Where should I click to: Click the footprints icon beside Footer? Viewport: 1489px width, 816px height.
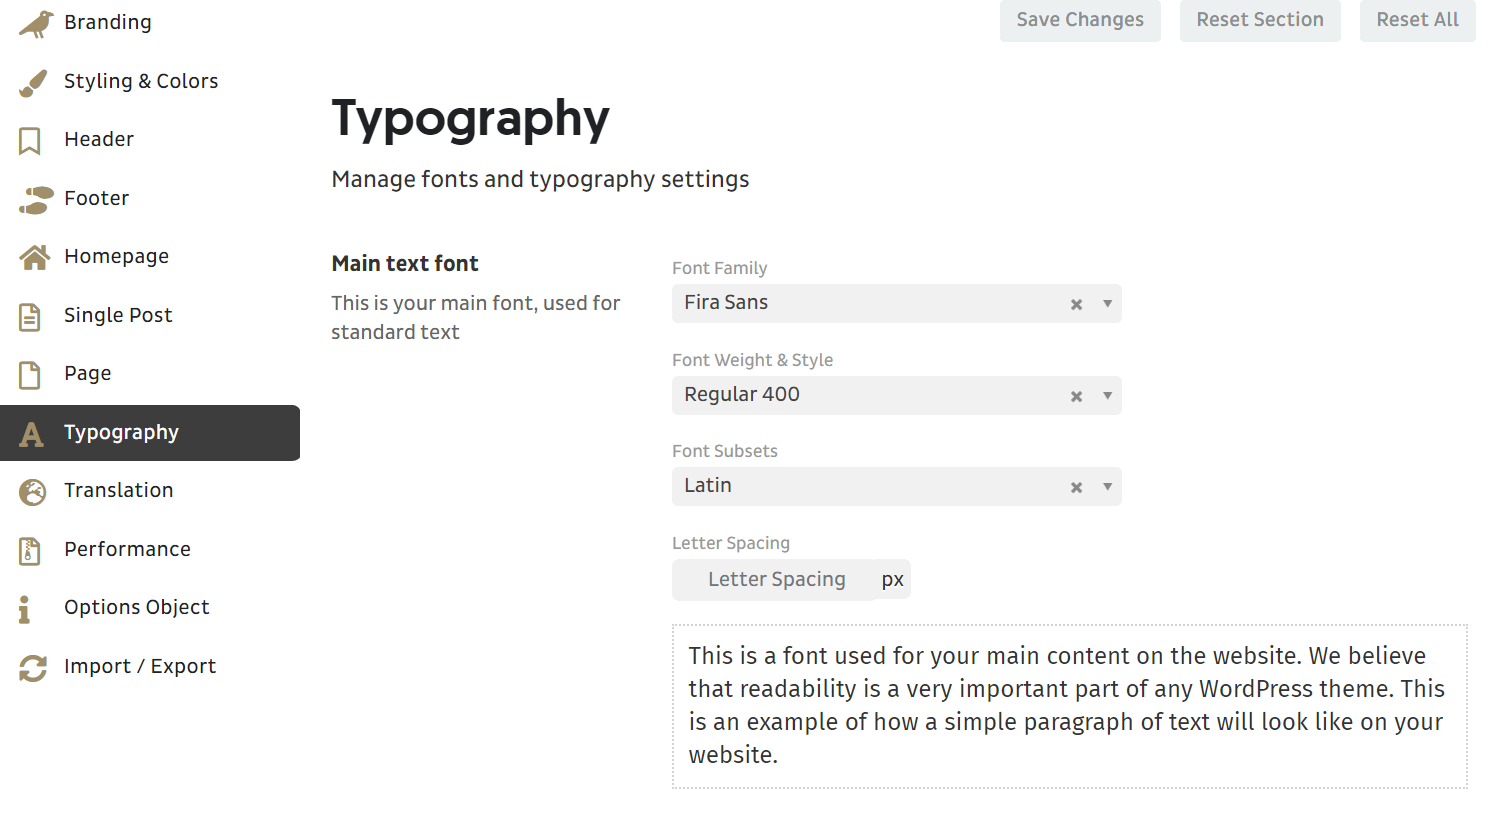coord(35,200)
